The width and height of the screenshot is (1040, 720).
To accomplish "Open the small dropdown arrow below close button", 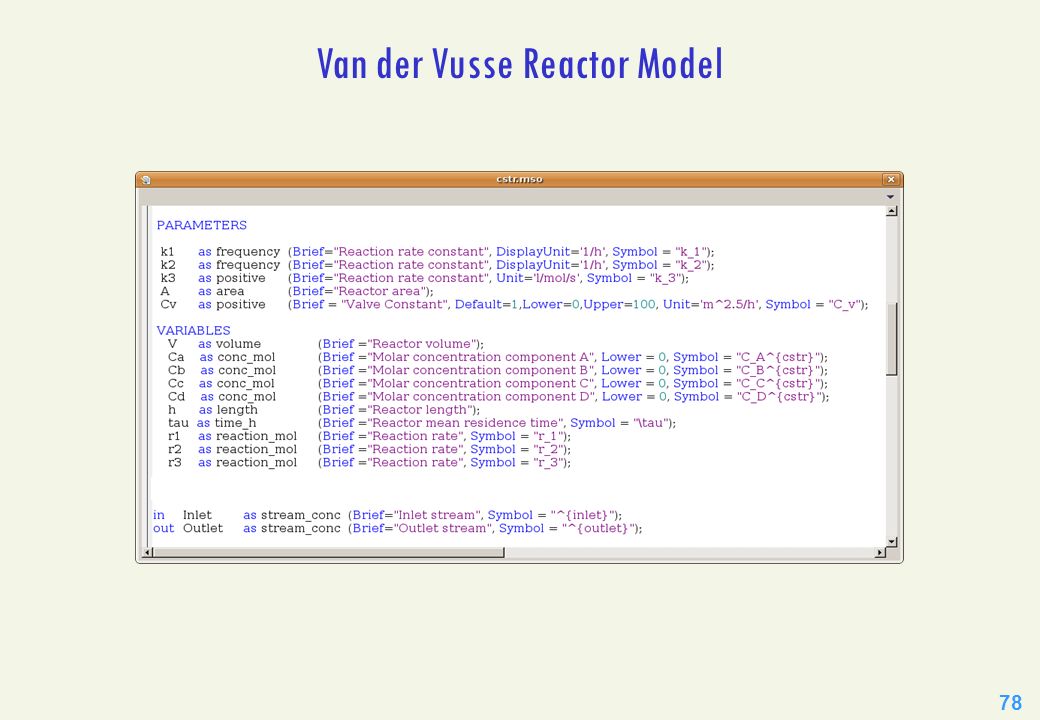I will coord(890,197).
